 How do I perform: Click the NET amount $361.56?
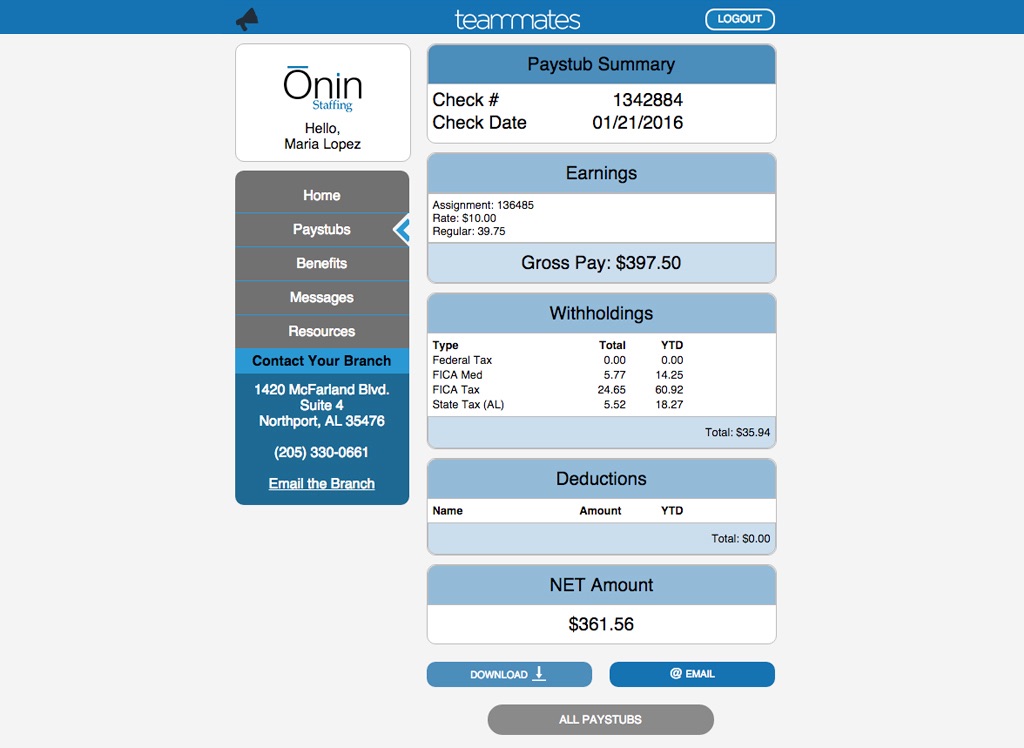click(x=601, y=625)
